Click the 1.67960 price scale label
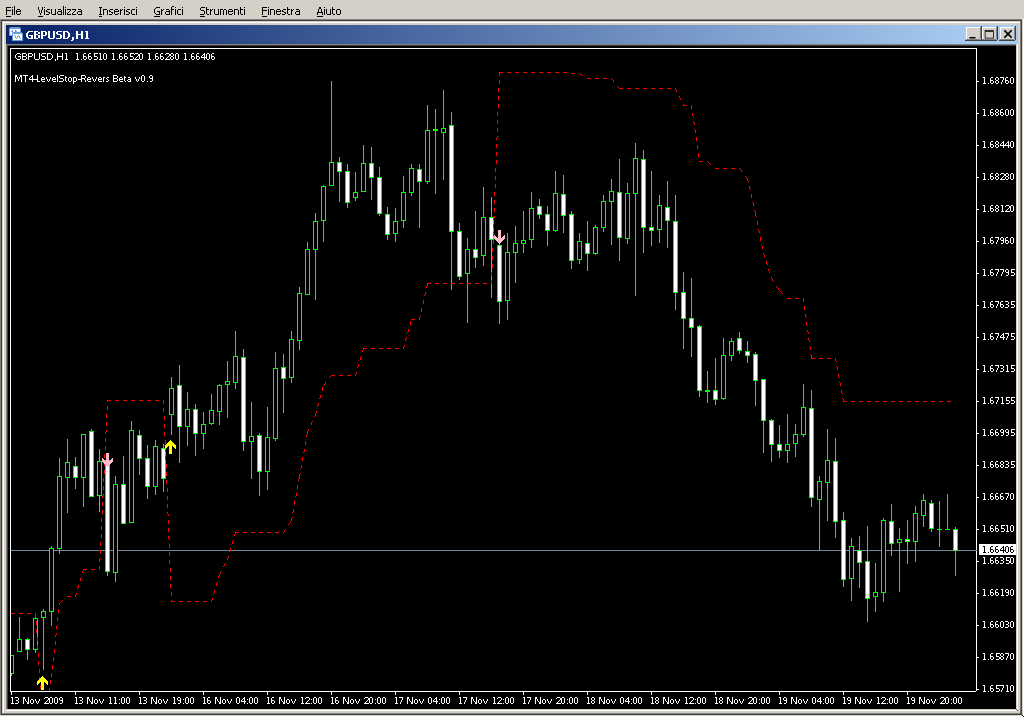 click(x=999, y=241)
